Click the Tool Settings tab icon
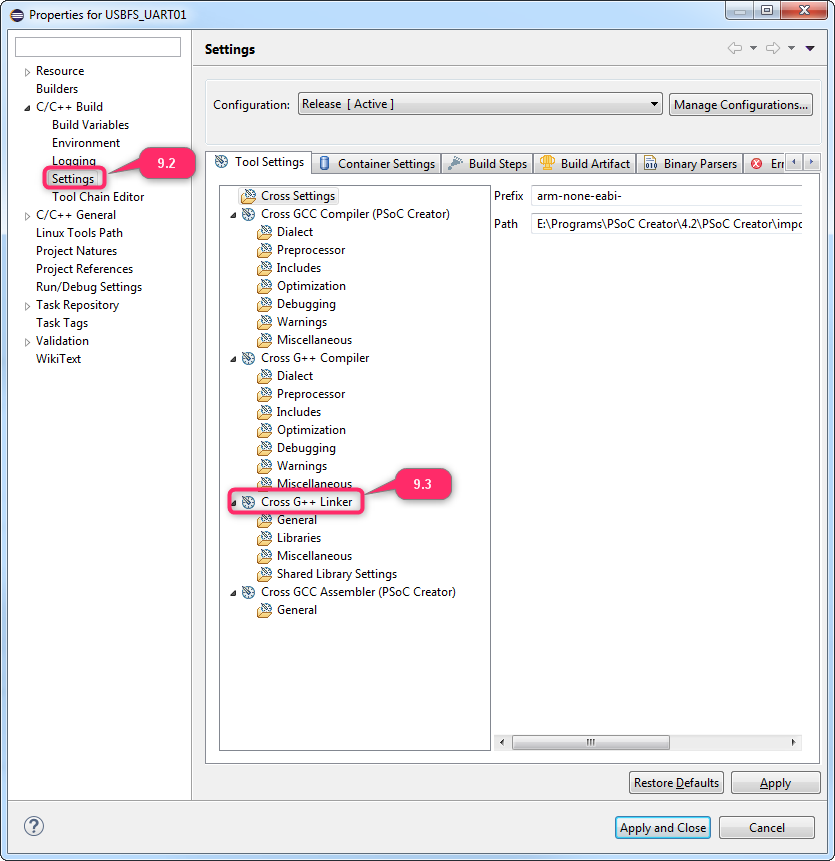The width and height of the screenshot is (835, 861). pos(221,161)
